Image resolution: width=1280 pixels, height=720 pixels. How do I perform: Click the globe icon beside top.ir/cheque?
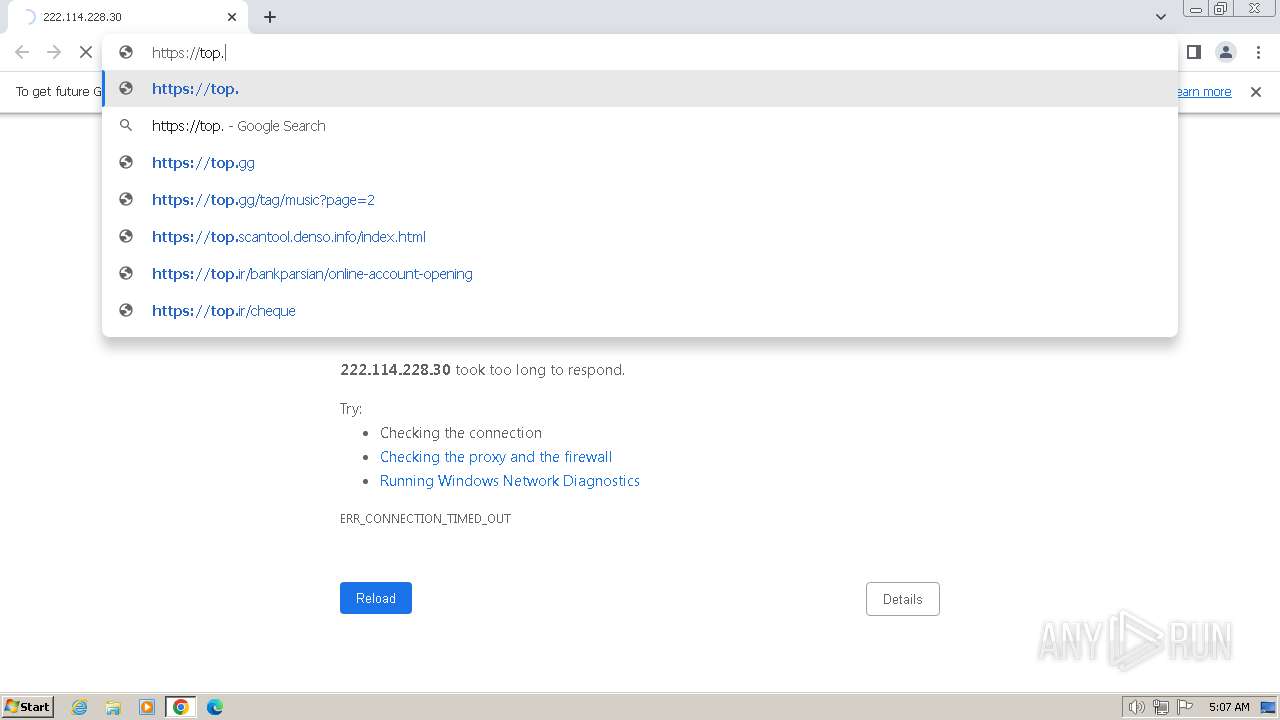[126, 311]
